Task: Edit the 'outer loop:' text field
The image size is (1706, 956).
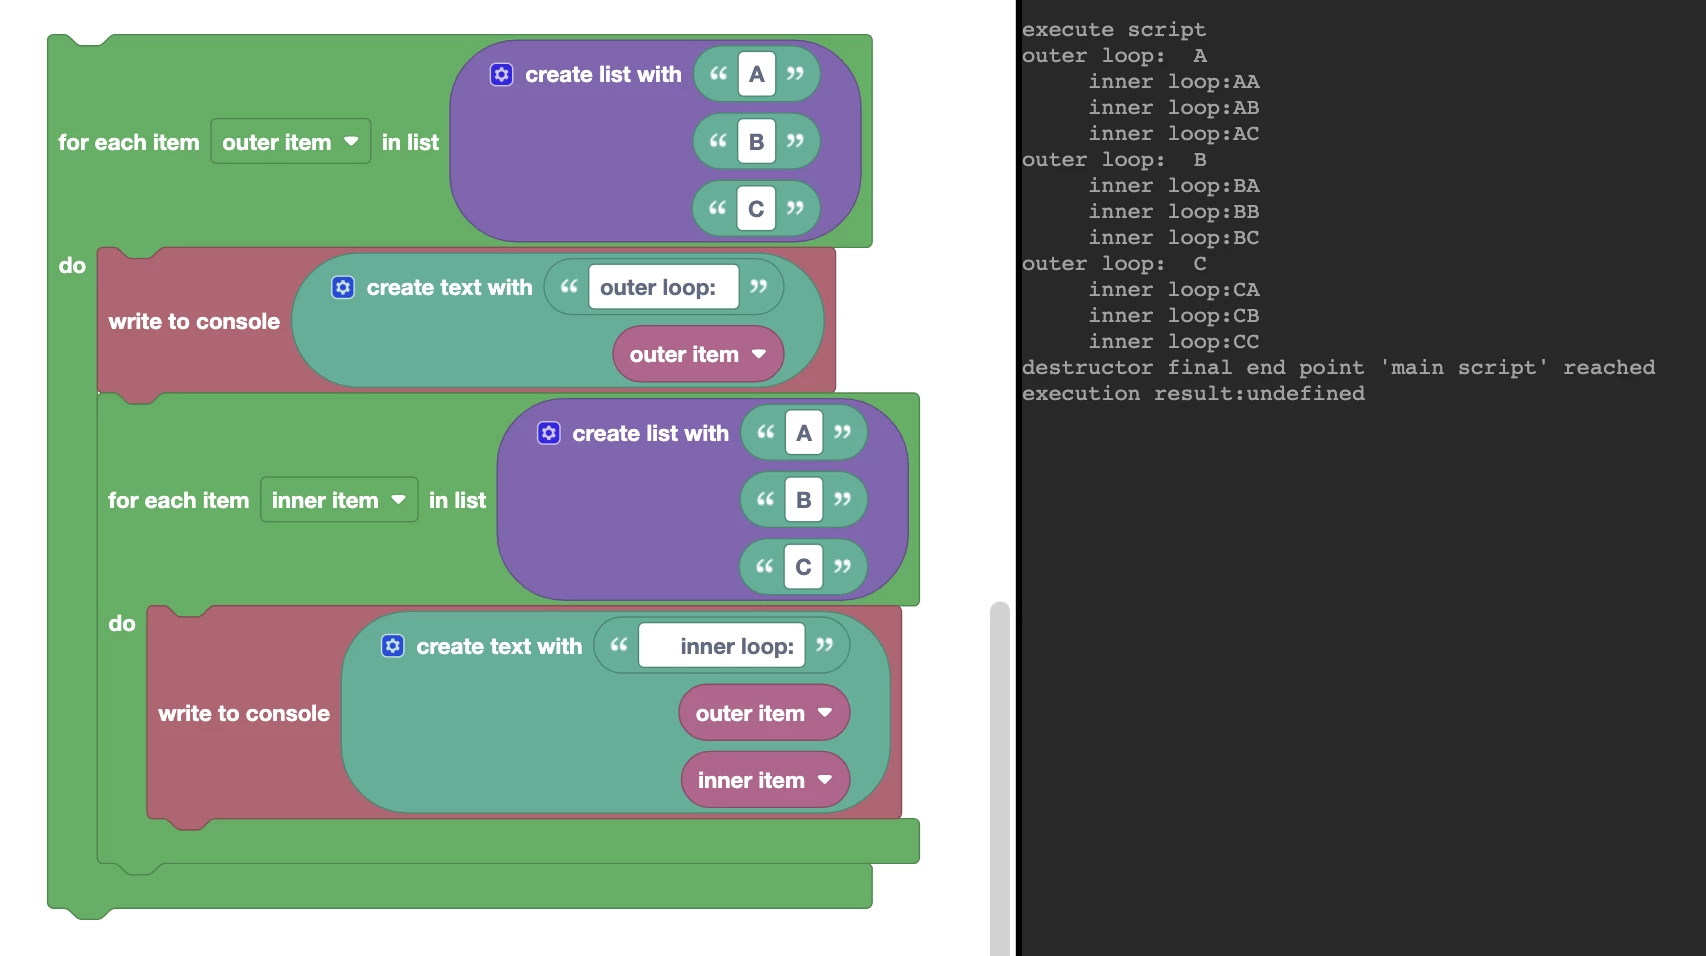Action: tap(663, 288)
